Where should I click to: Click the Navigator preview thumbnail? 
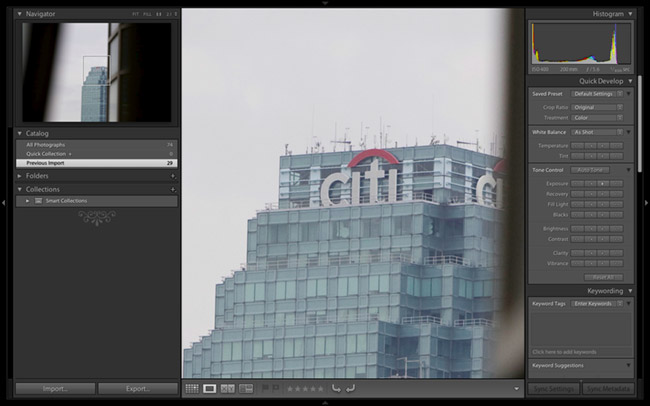97,72
